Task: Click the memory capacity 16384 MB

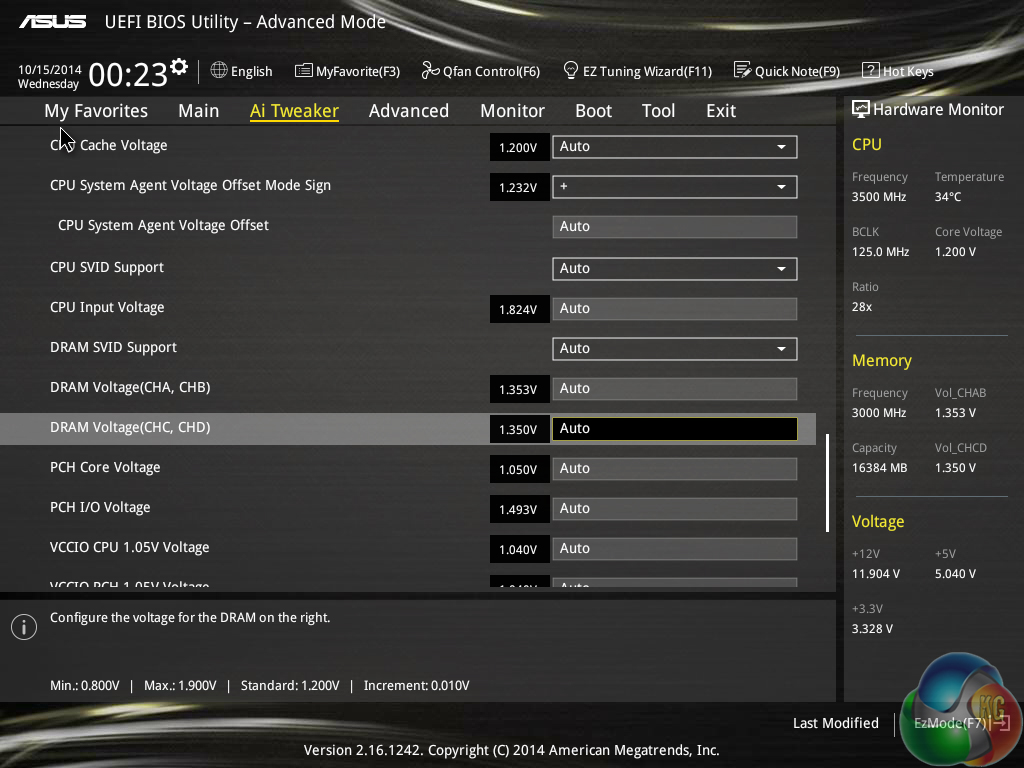Action: coord(879,468)
